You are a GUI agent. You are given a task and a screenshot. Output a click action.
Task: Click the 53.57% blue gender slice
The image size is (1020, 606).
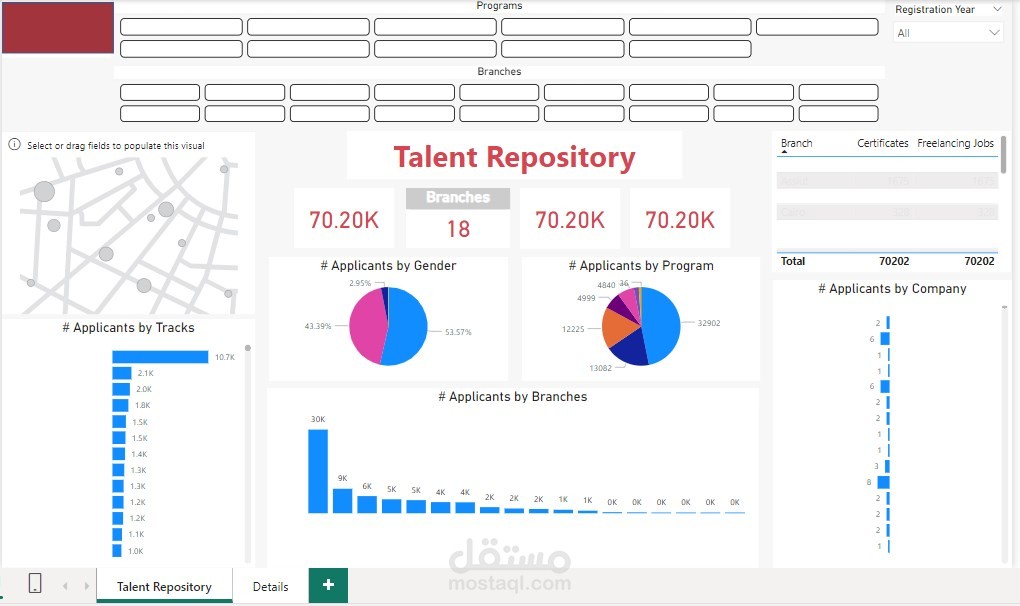coord(407,325)
